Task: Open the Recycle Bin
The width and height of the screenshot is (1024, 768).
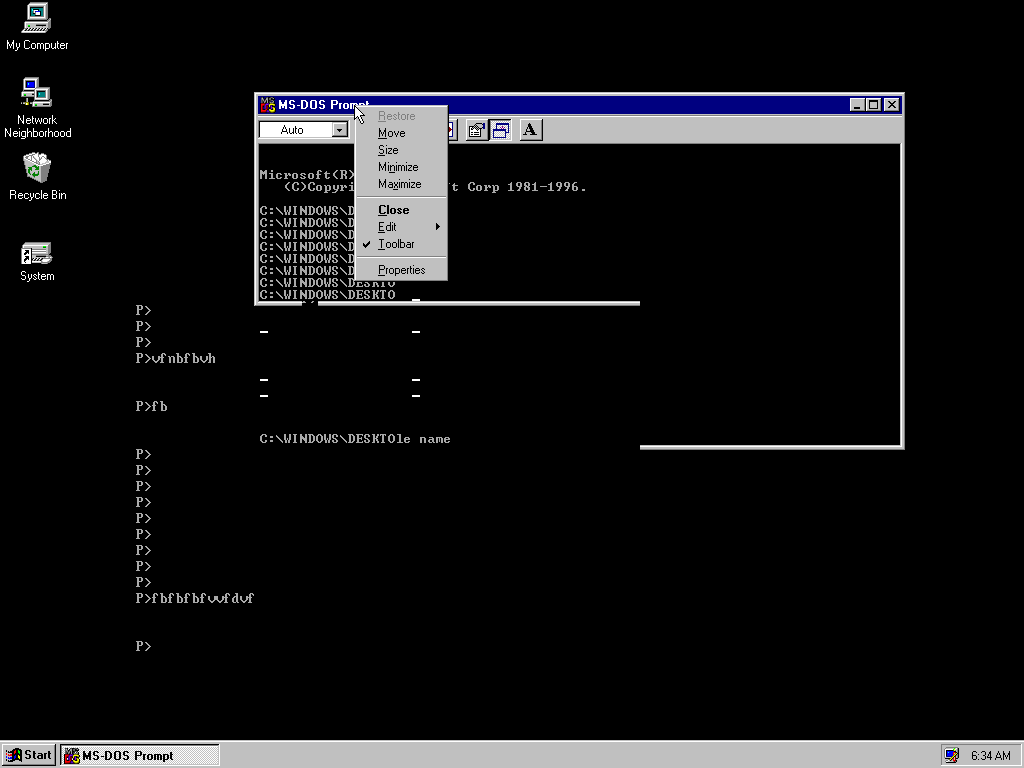Action: (x=36, y=170)
